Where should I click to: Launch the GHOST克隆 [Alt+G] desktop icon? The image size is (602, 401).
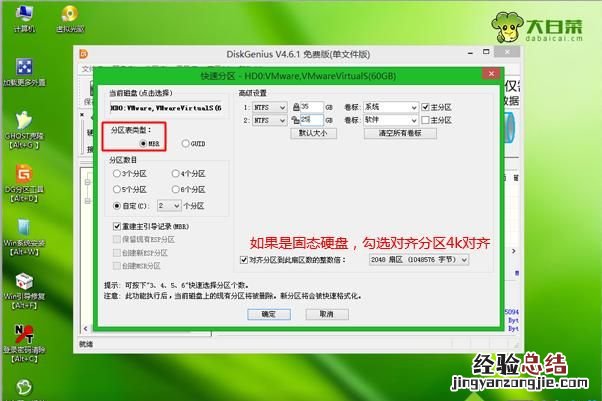24,130
